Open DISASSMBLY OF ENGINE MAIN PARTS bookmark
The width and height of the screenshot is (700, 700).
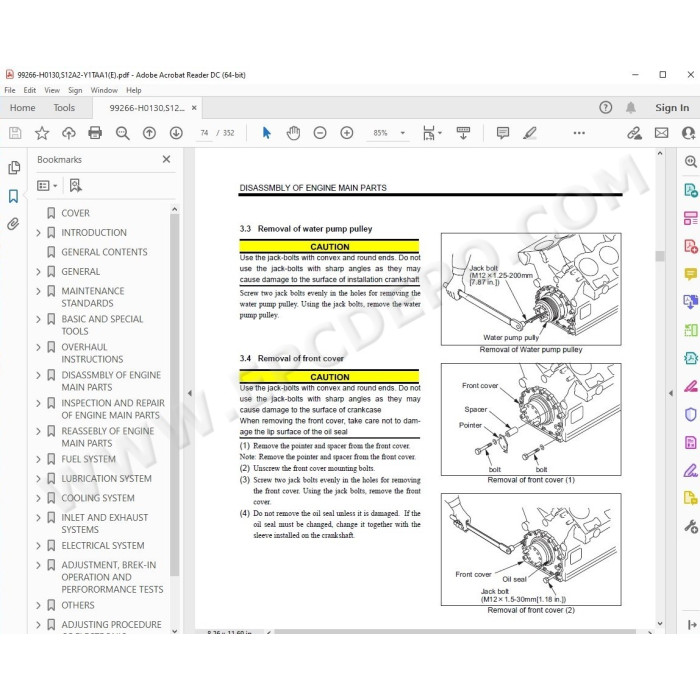[111, 381]
